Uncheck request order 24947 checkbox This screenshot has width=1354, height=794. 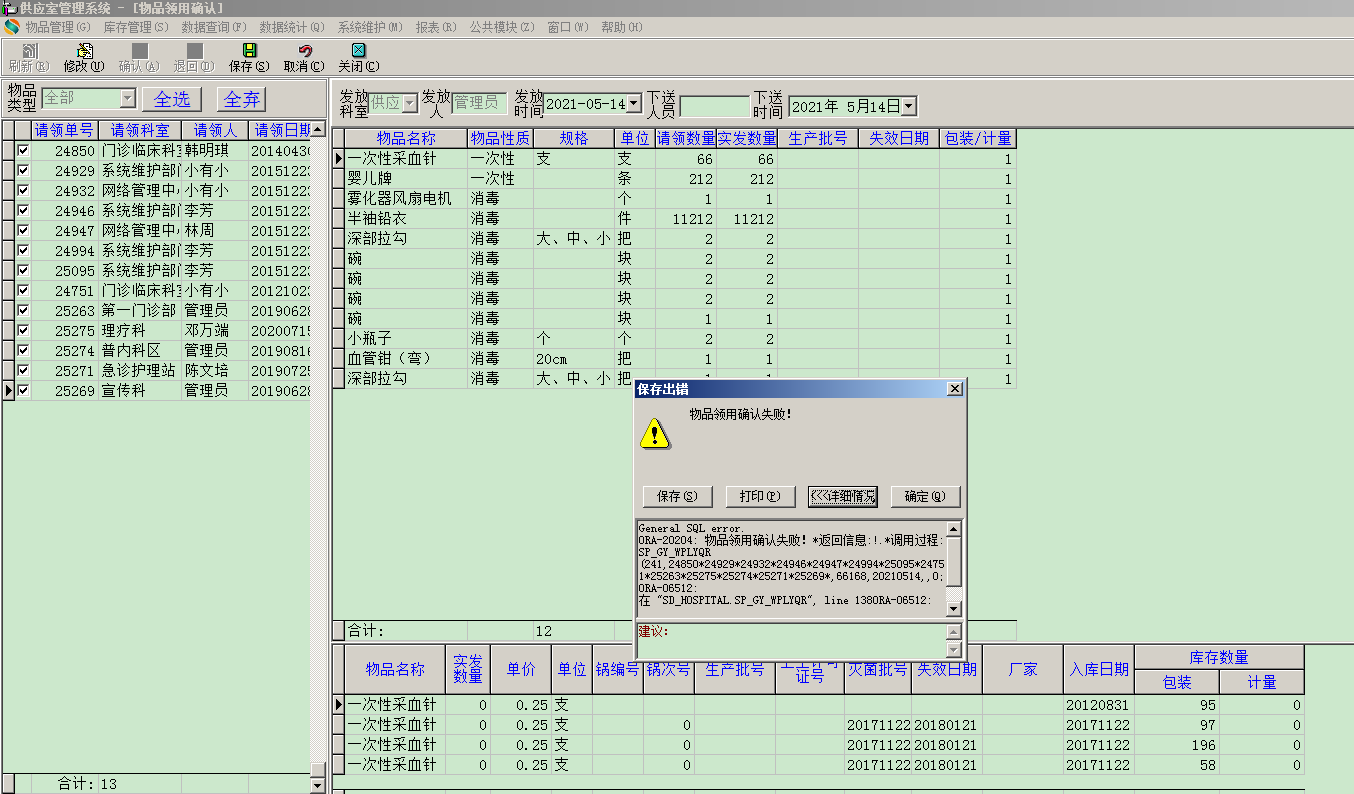23,230
